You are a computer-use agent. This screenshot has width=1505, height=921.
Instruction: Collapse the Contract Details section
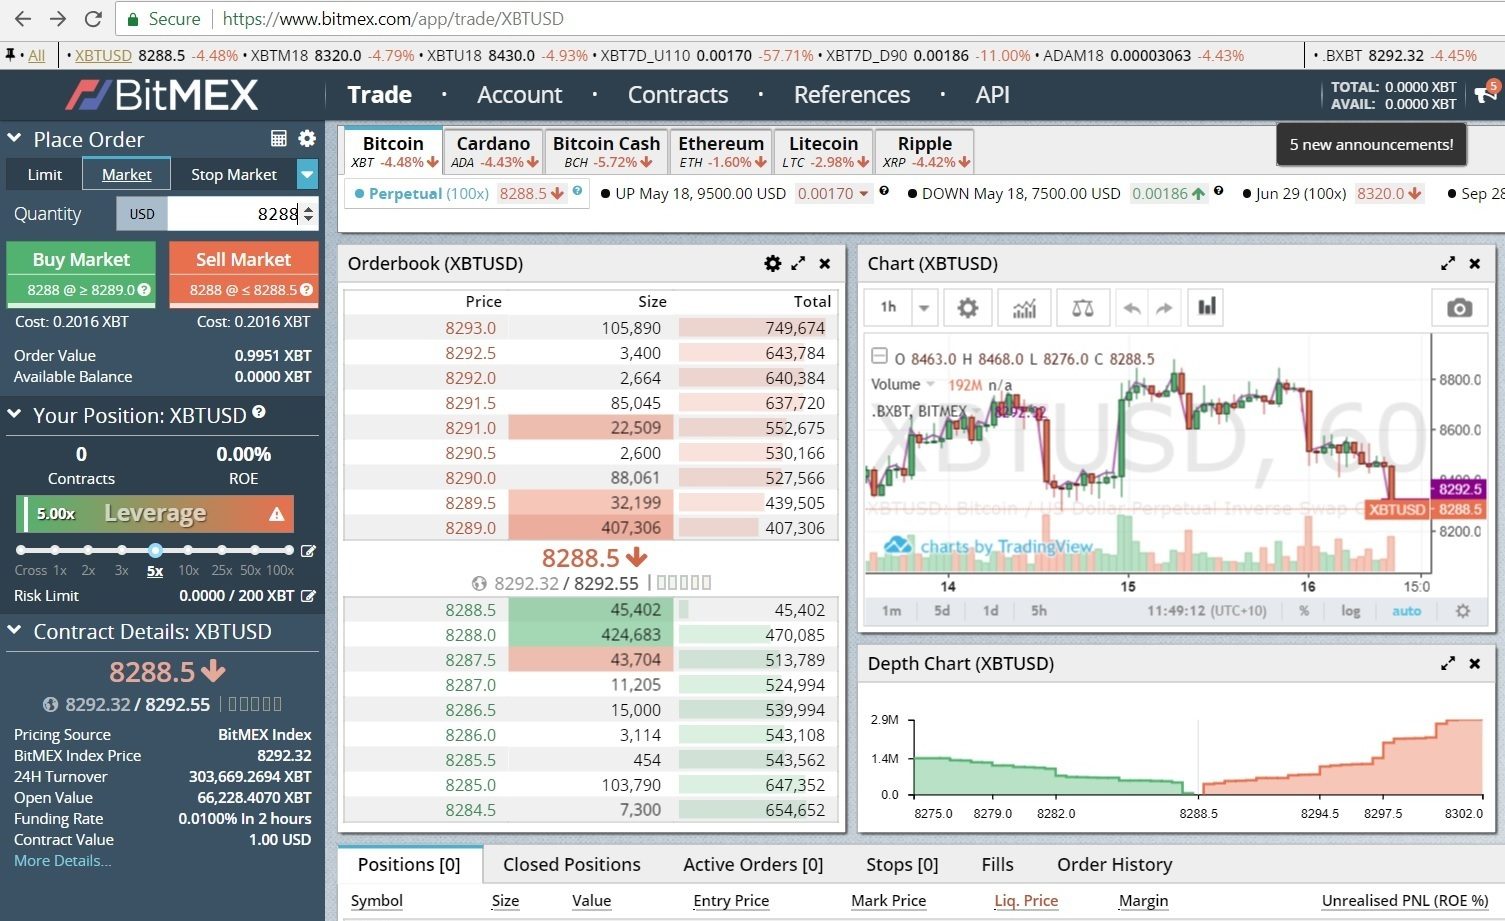[14, 631]
